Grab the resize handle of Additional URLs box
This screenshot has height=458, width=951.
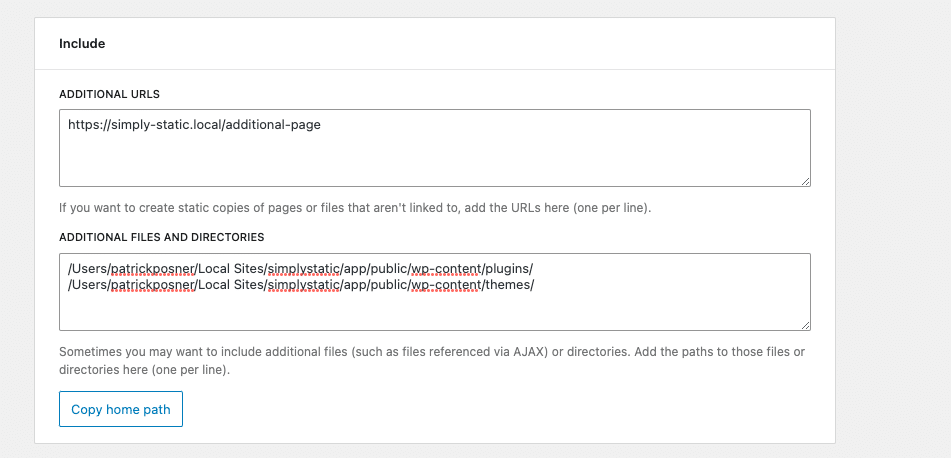click(805, 181)
